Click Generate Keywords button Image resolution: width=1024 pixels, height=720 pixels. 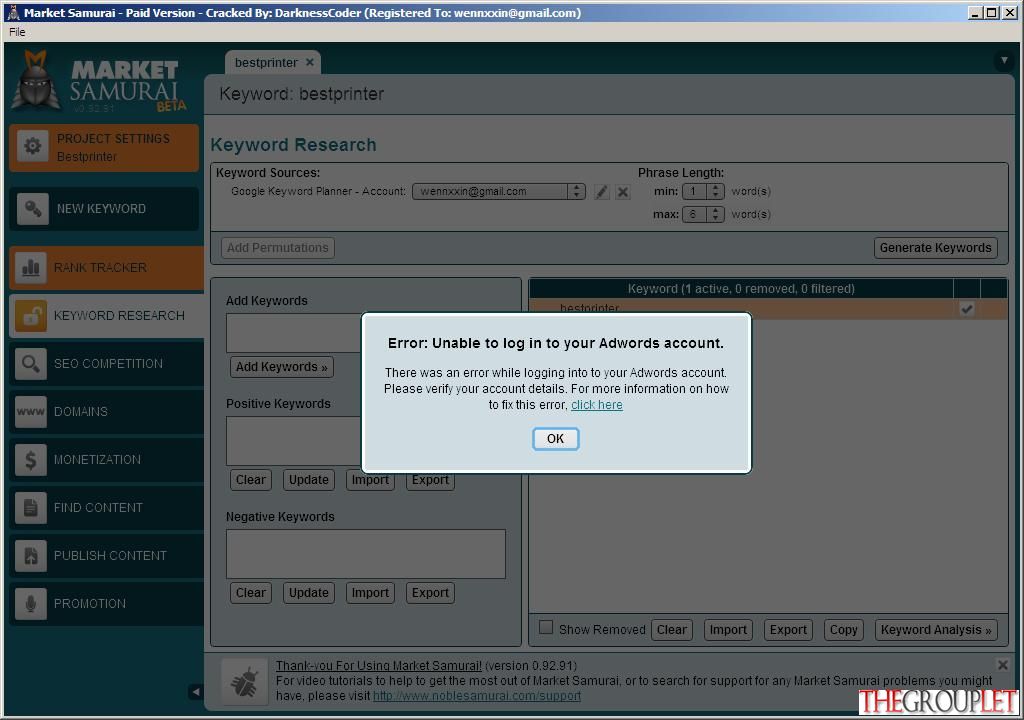coord(935,248)
